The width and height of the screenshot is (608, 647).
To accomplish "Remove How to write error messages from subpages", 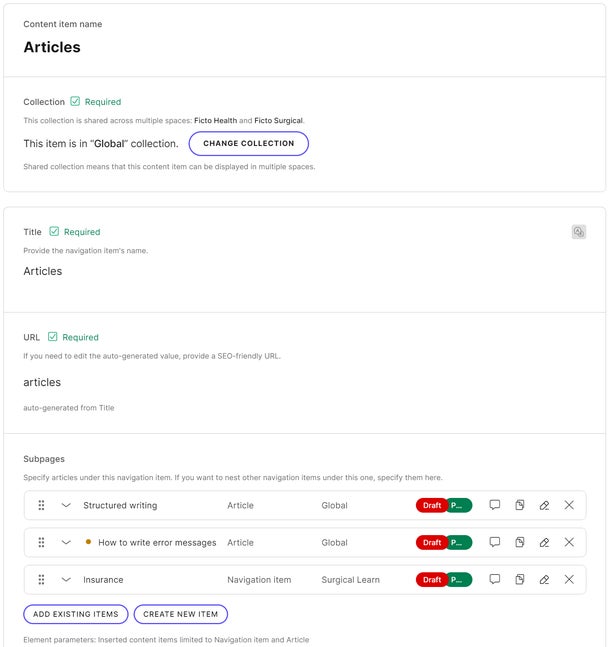I will tap(569, 542).
